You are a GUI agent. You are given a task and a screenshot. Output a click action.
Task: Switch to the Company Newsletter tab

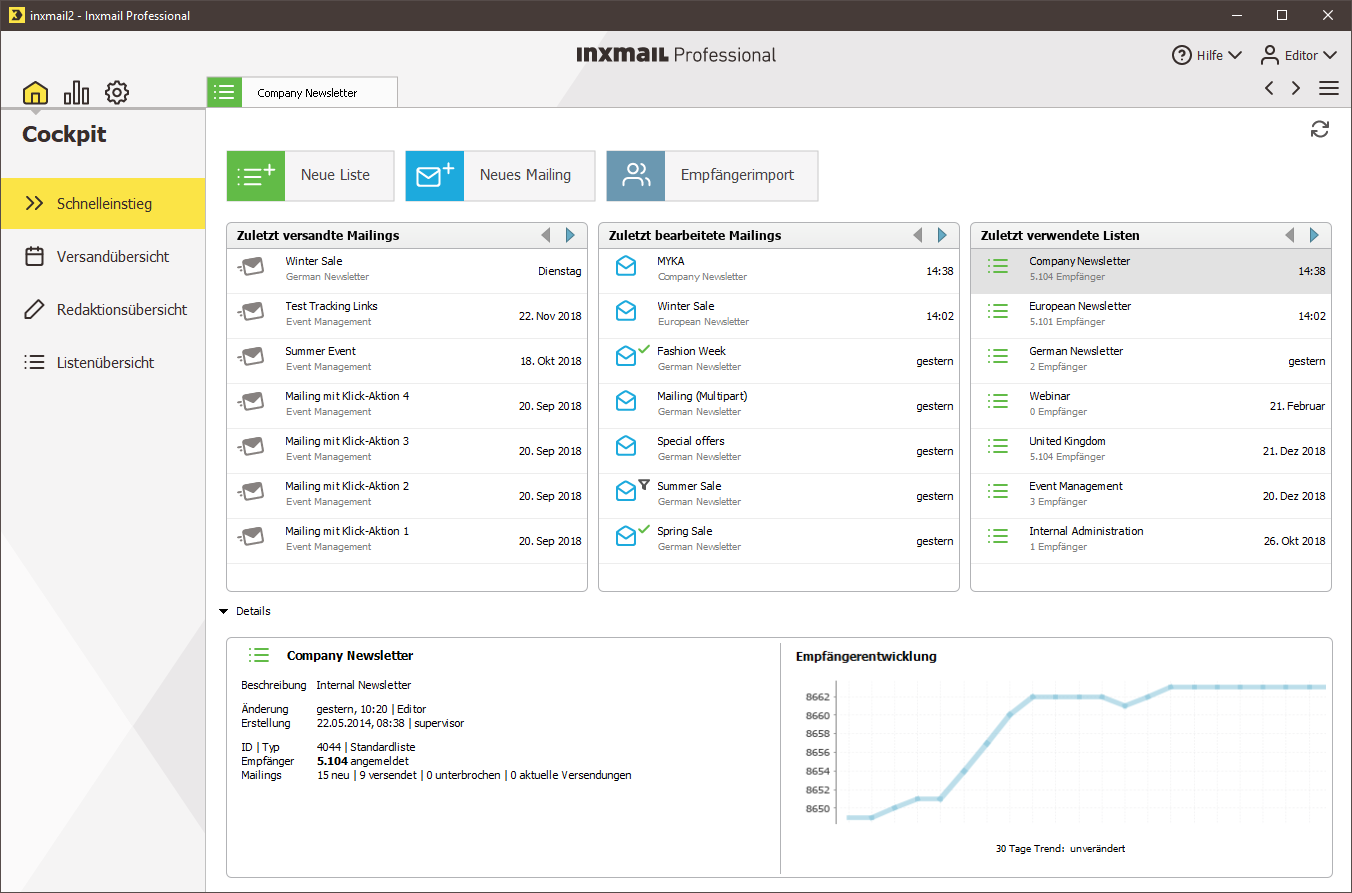pos(302,92)
